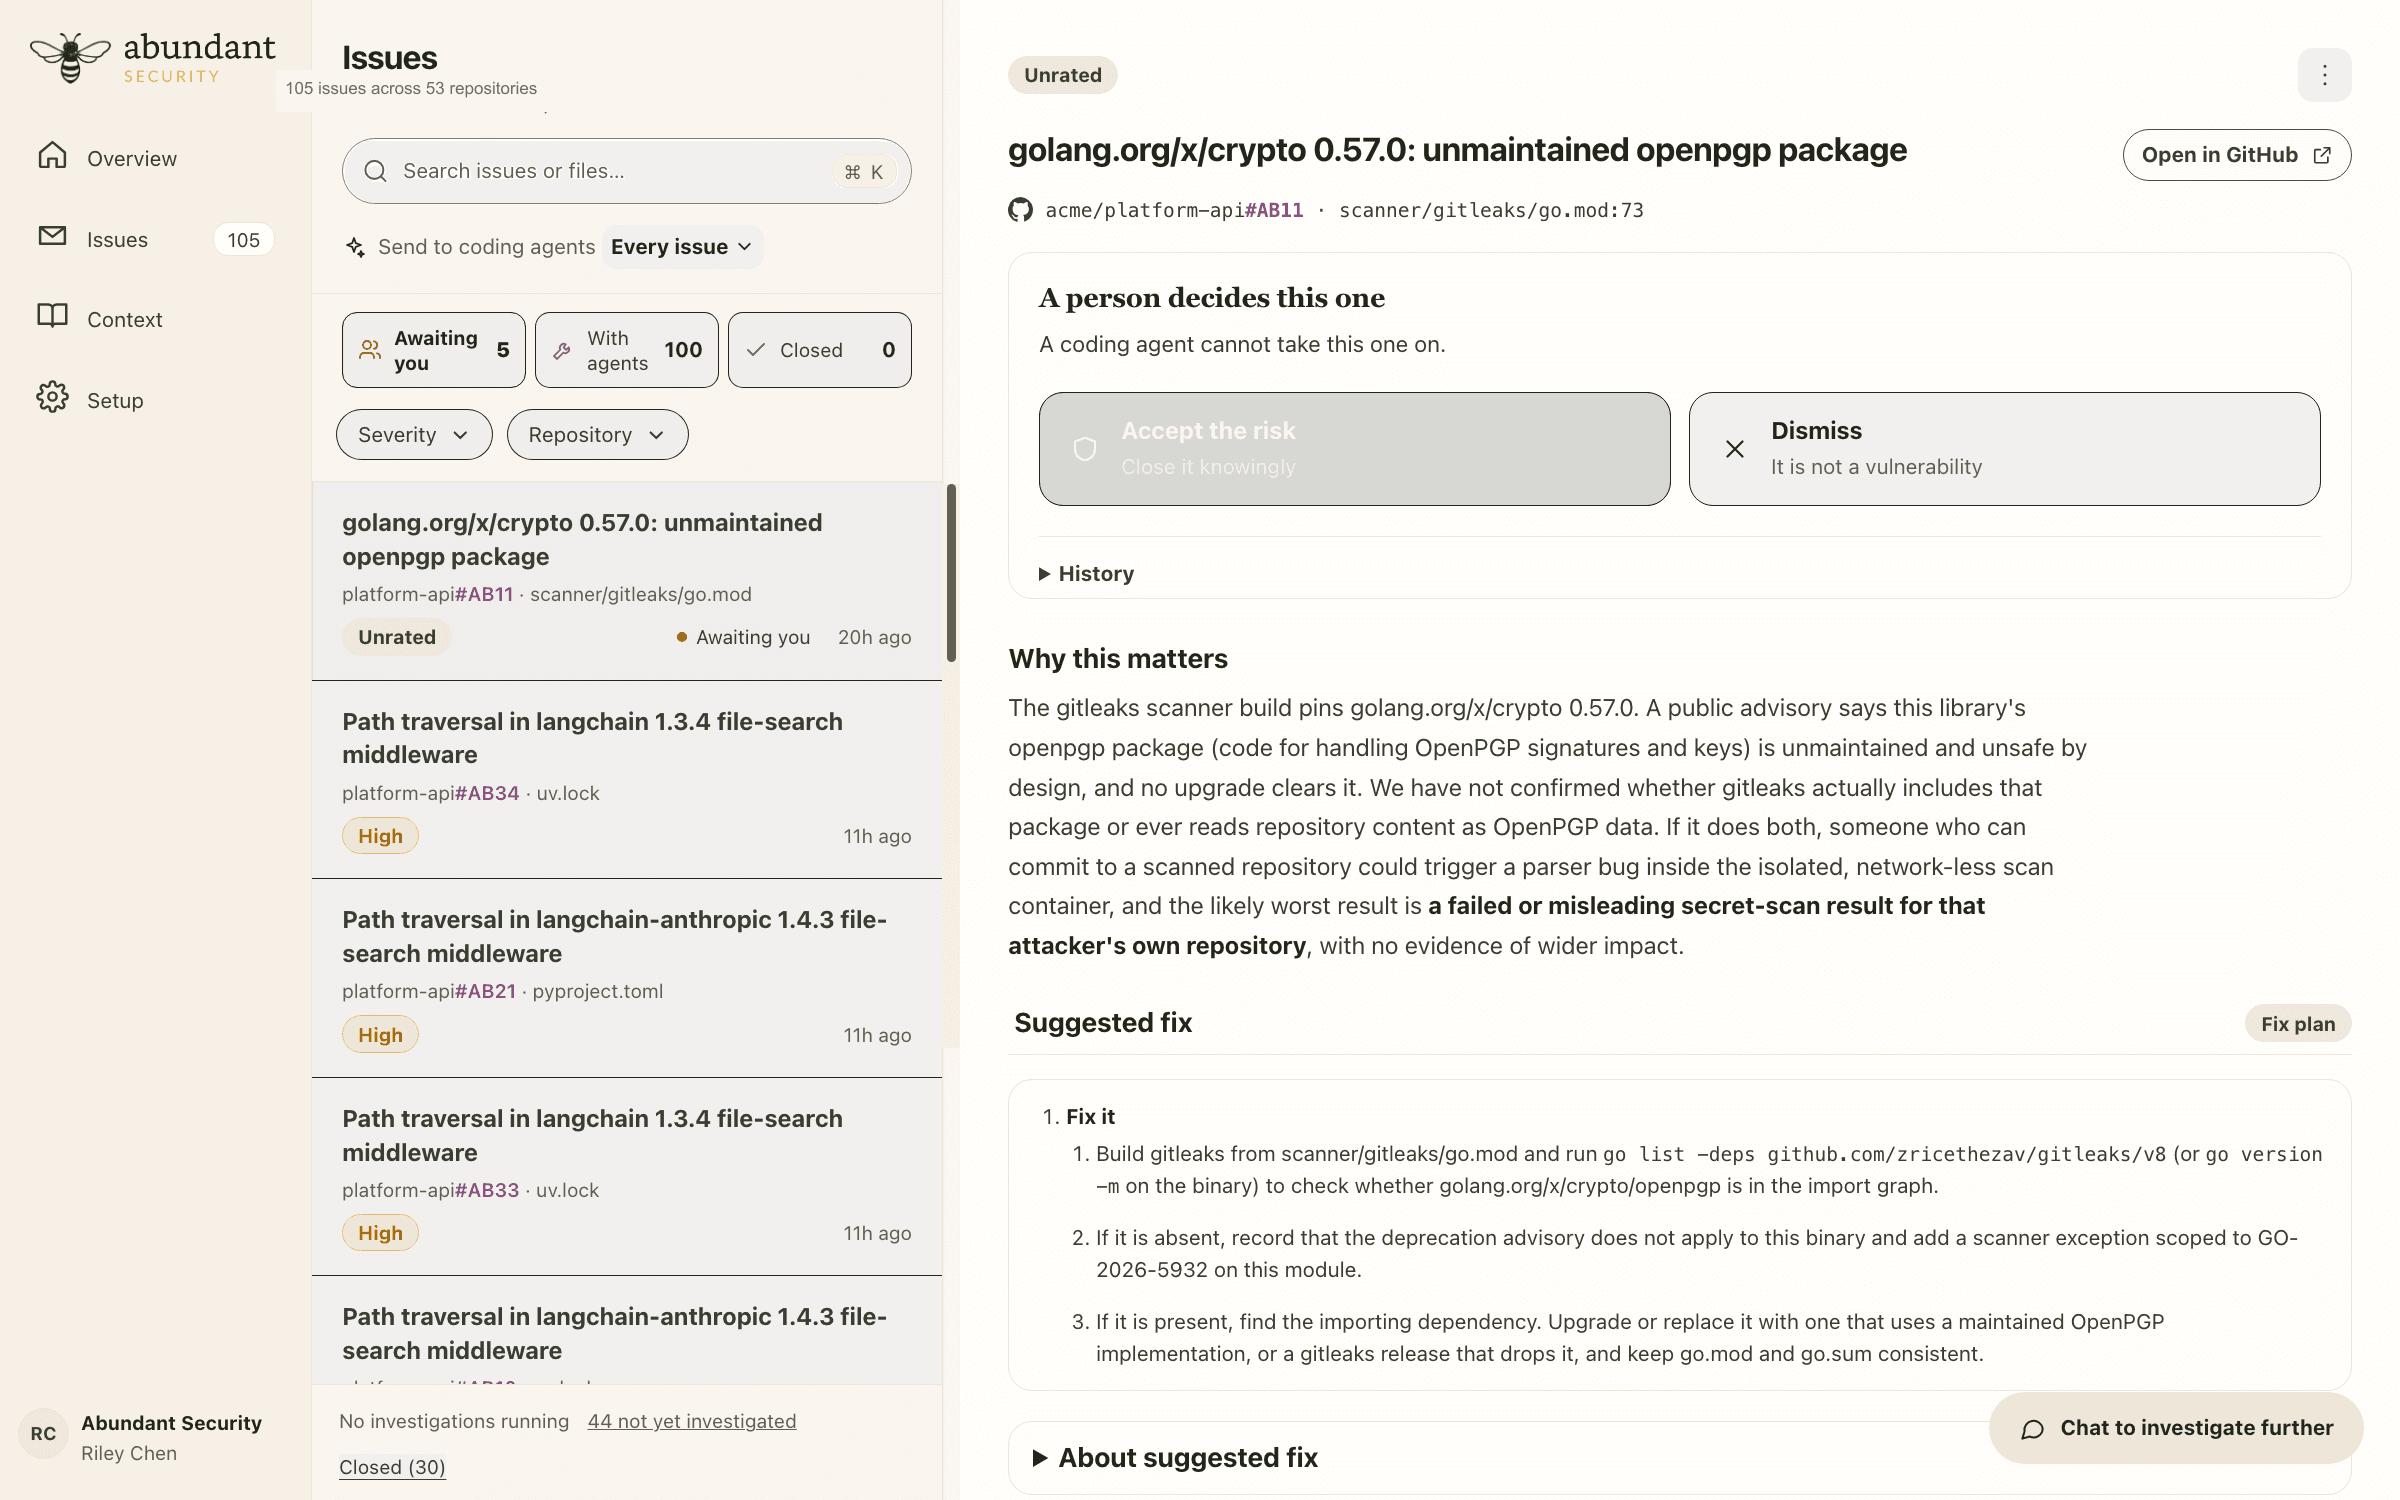Filter by With agents tab

(626, 350)
